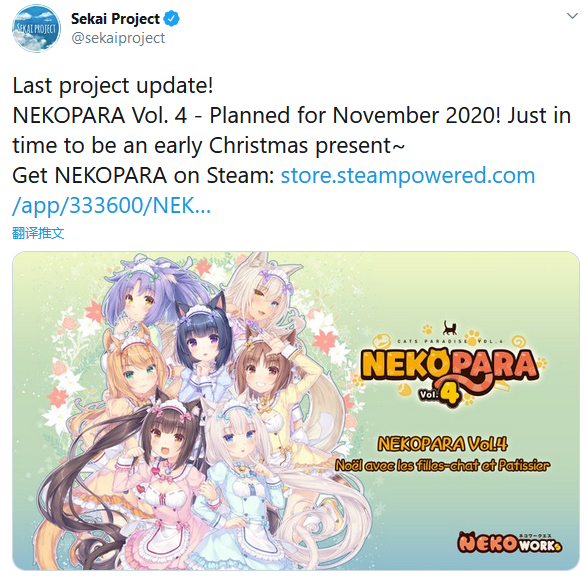Open the store.steampowered.com link

click(408, 175)
